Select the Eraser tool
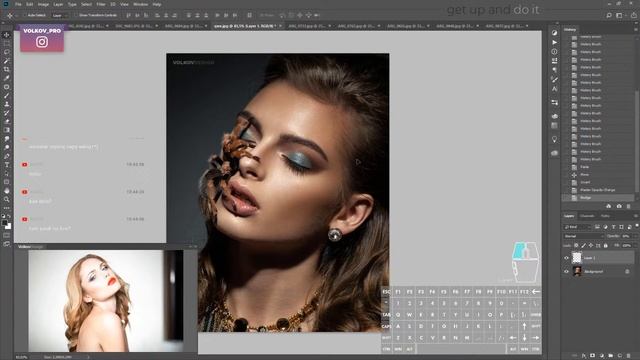The width and height of the screenshot is (640, 360). pos(7,121)
